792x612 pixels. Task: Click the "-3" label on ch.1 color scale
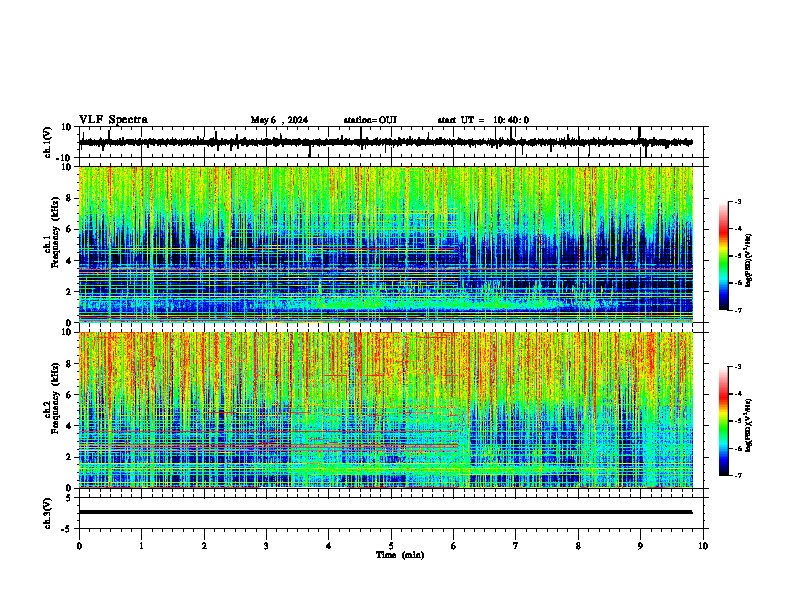[x=738, y=202]
